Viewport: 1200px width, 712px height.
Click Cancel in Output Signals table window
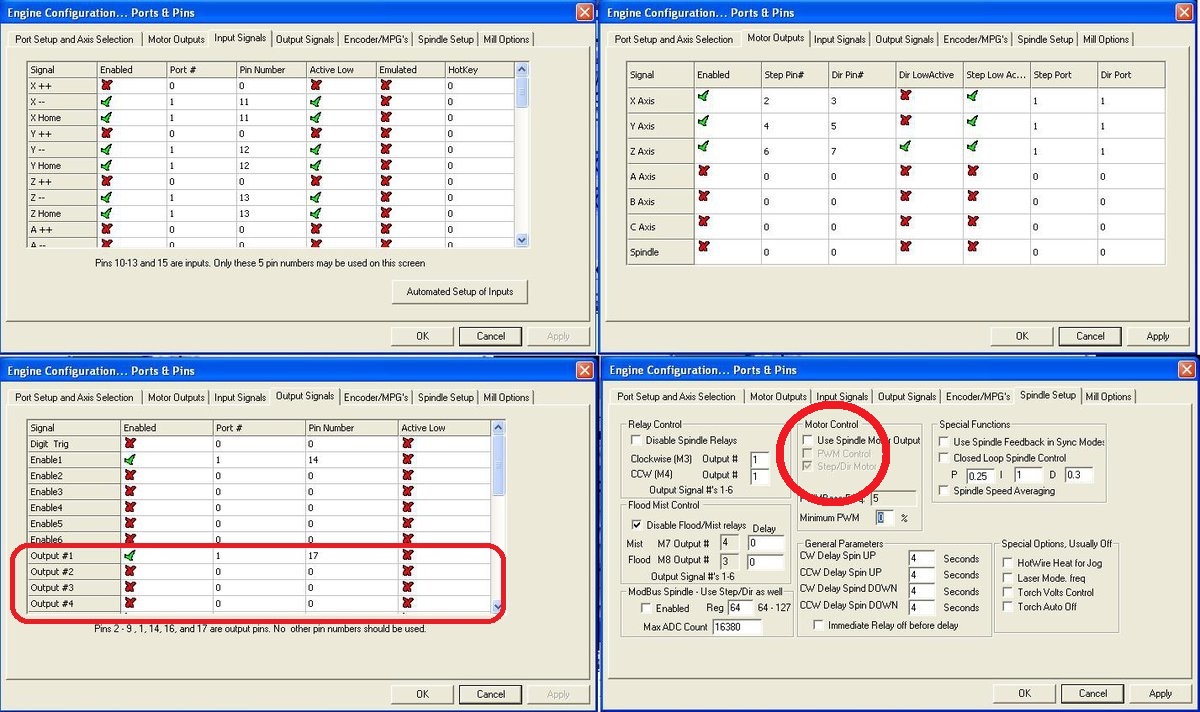pos(490,694)
